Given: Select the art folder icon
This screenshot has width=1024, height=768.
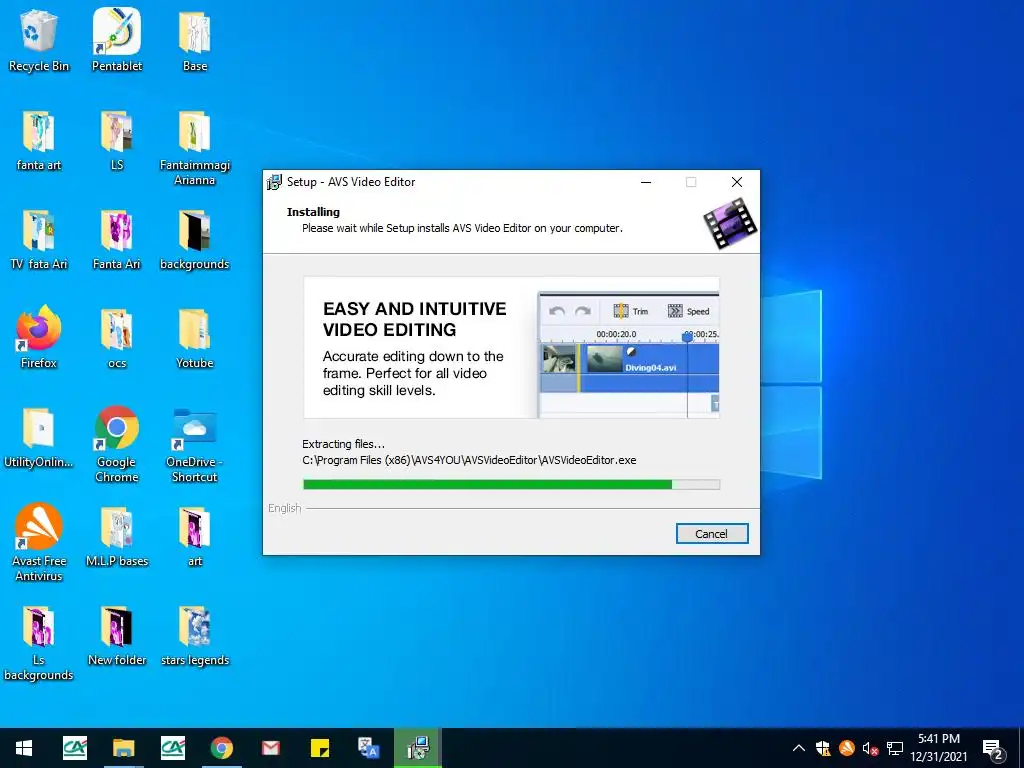Looking at the screenshot, I should pos(195,537).
